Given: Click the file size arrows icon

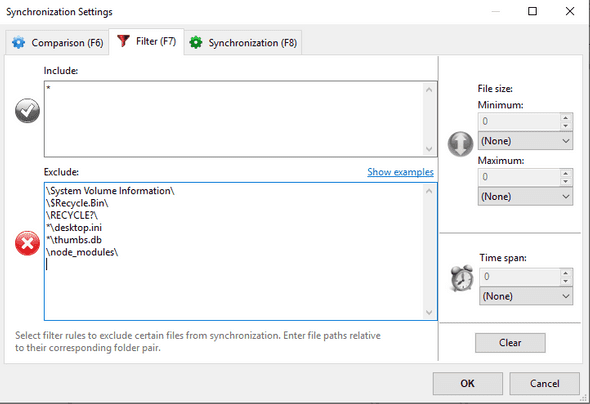Looking at the screenshot, I should coord(460,144).
